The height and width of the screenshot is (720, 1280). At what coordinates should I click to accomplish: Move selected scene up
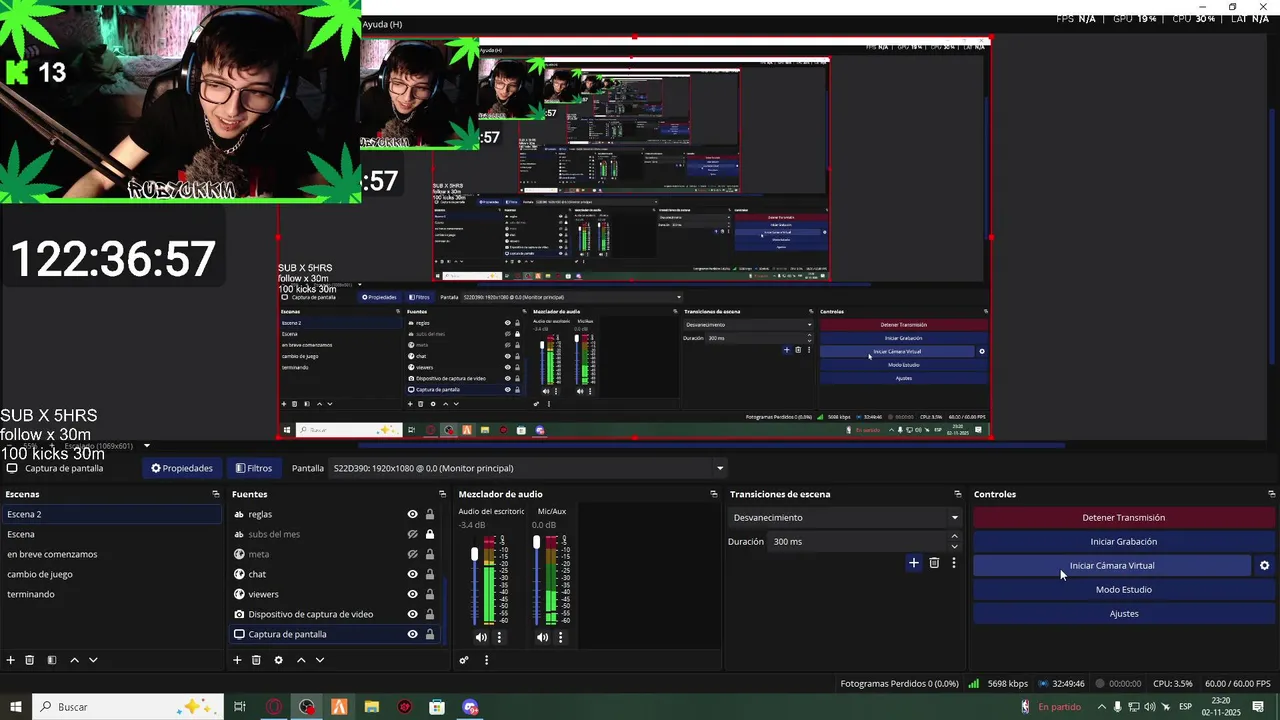tap(74, 660)
